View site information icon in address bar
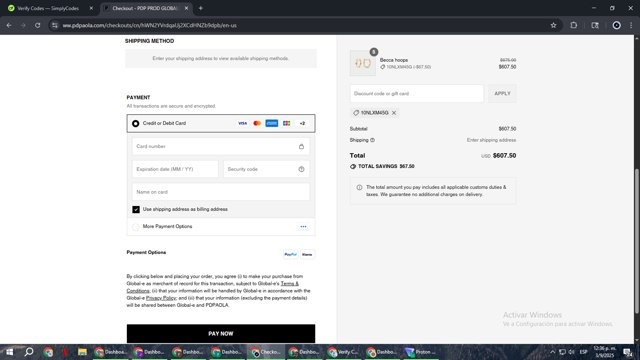 point(55,25)
